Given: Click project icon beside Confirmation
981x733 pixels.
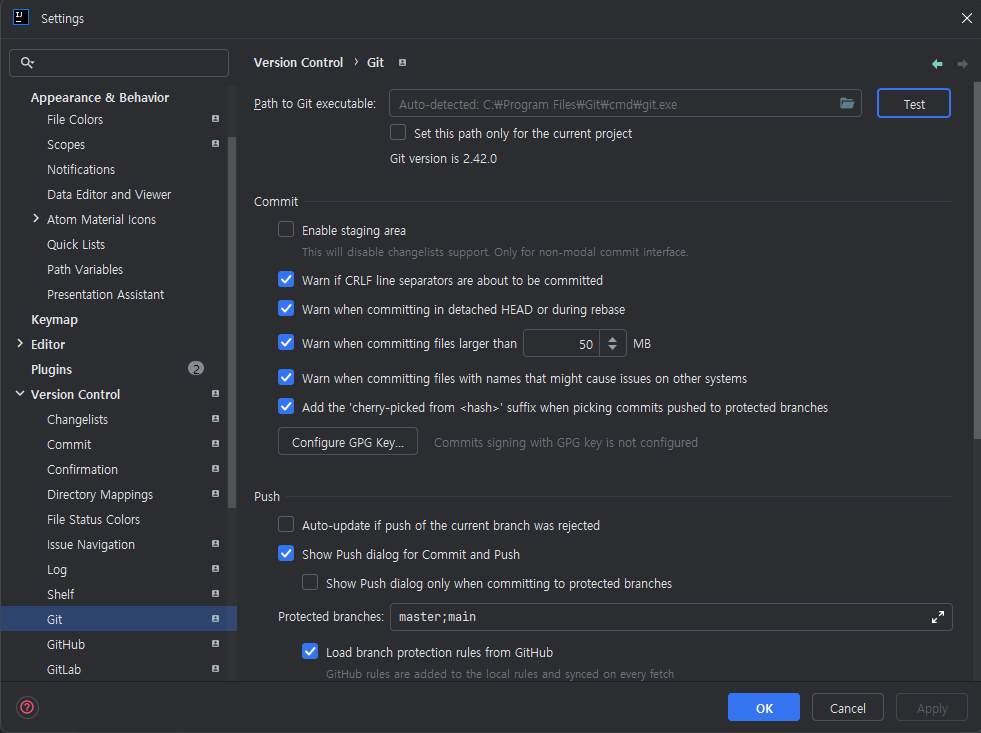Looking at the screenshot, I should [215, 469].
